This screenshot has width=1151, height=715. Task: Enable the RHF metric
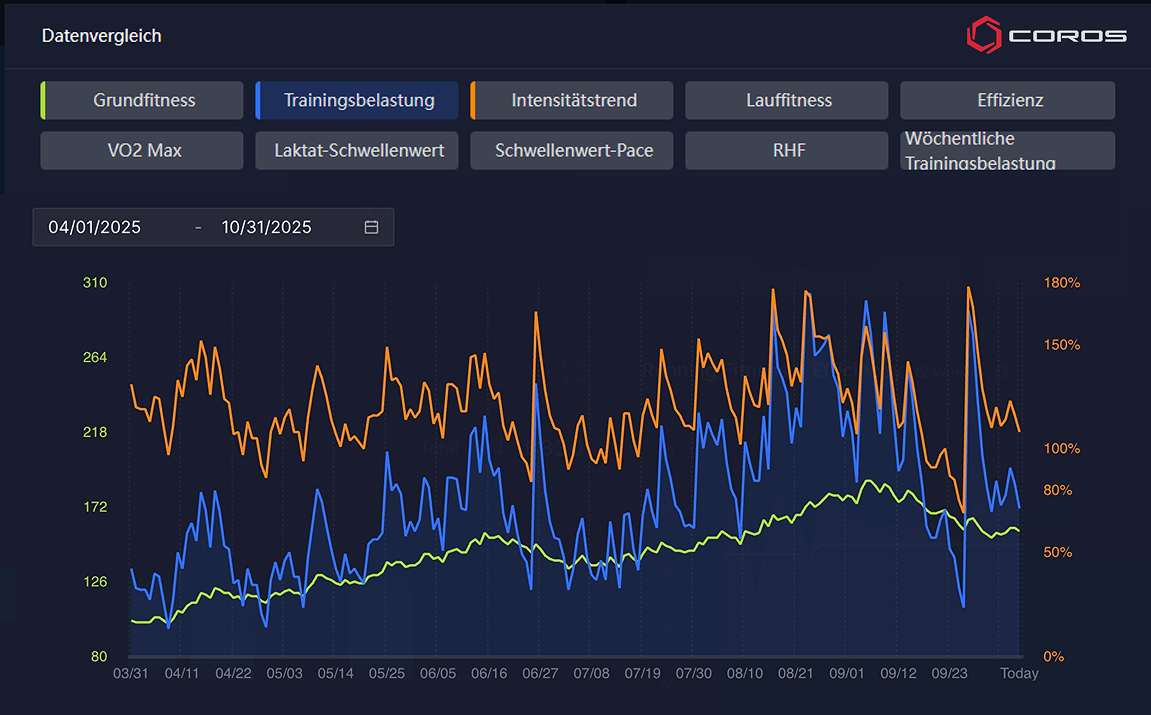coord(788,151)
